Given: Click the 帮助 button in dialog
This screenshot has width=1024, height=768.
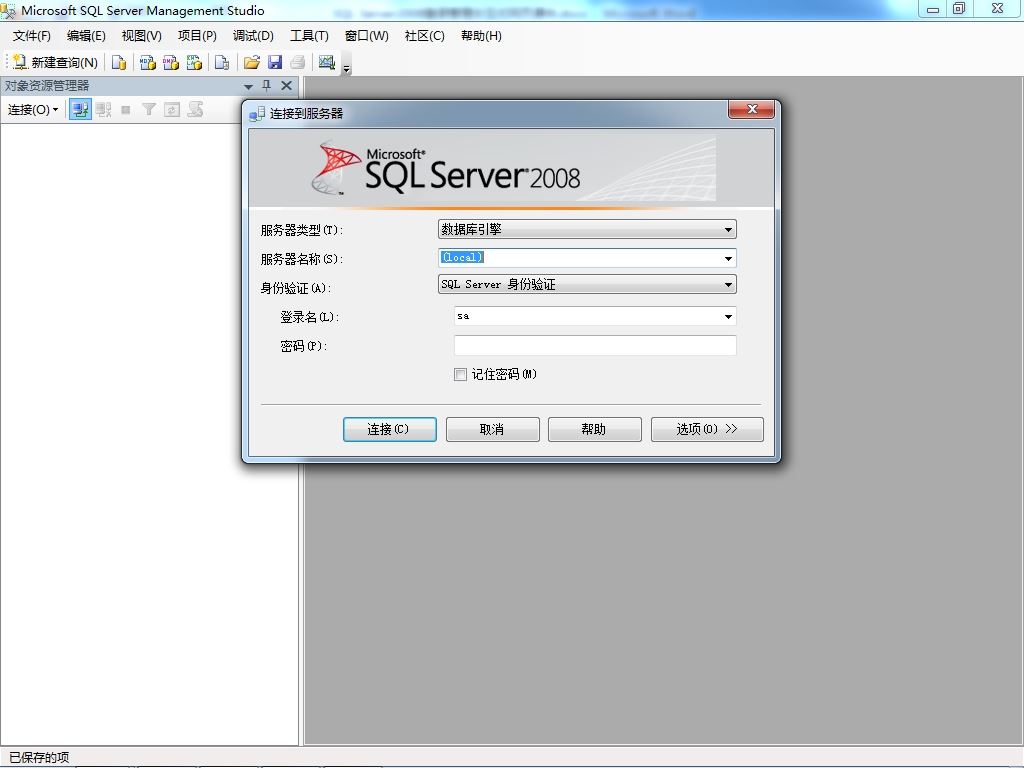Looking at the screenshot, I should pyautogui.click(x=594, y=429).
